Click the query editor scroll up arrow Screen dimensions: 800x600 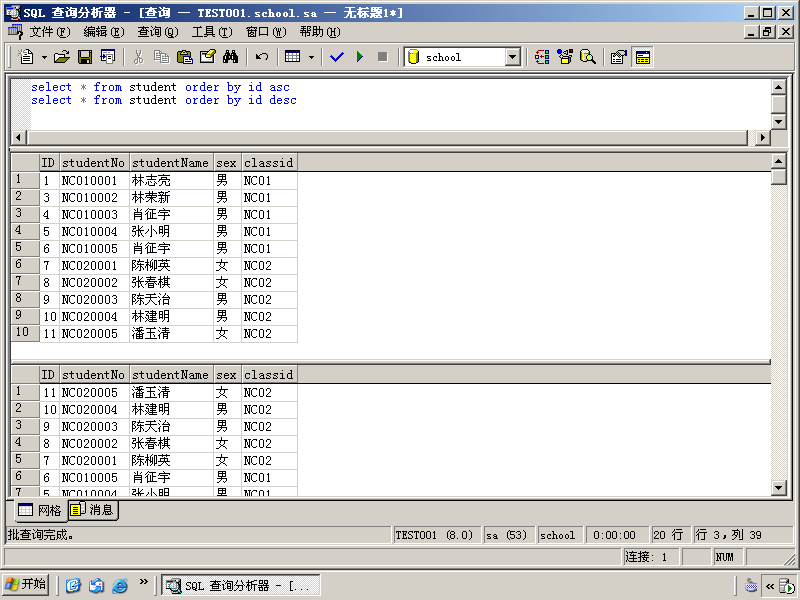778,87
